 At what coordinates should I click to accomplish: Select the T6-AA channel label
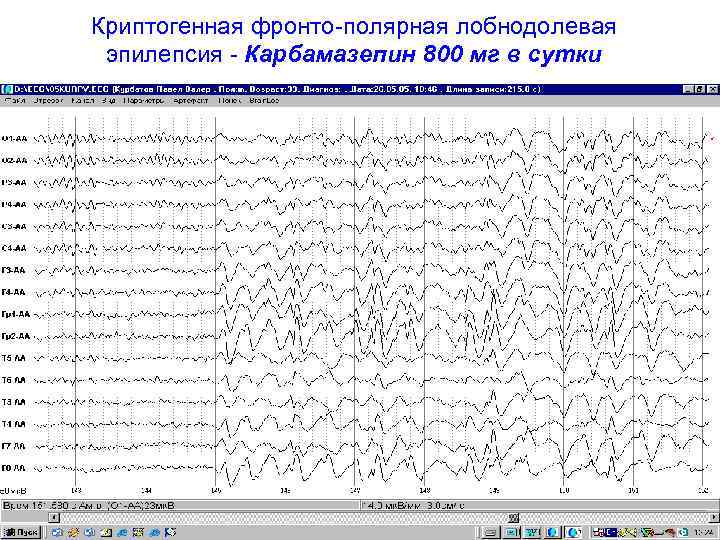[x=13, y=380]
